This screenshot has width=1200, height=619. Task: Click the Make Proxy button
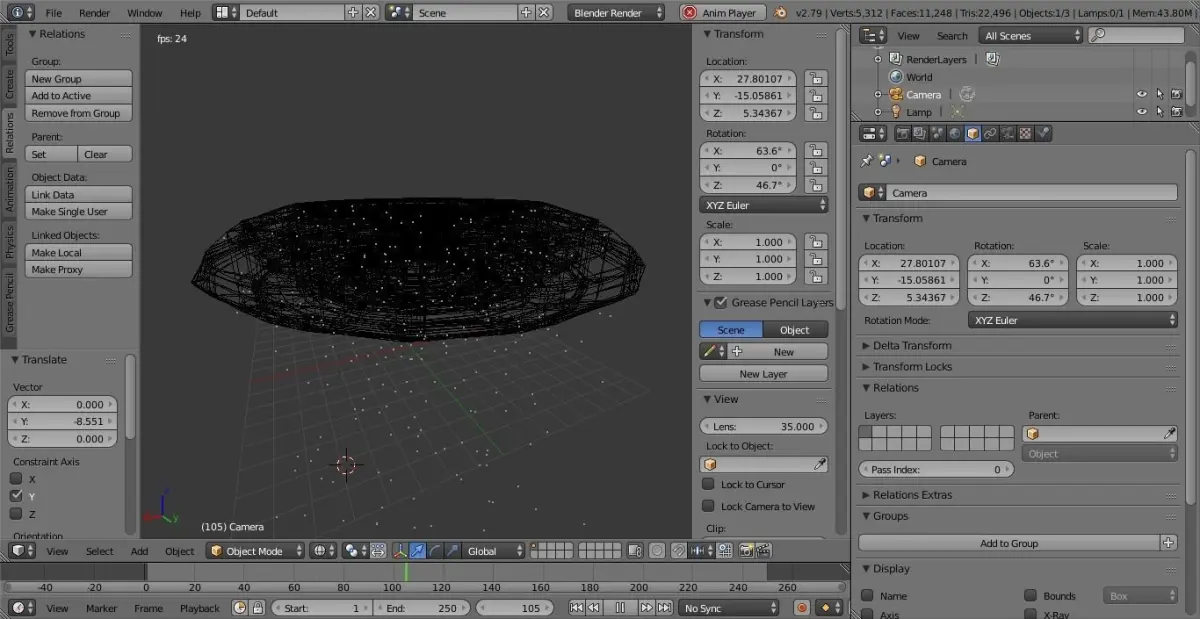(x=79, y=269)
